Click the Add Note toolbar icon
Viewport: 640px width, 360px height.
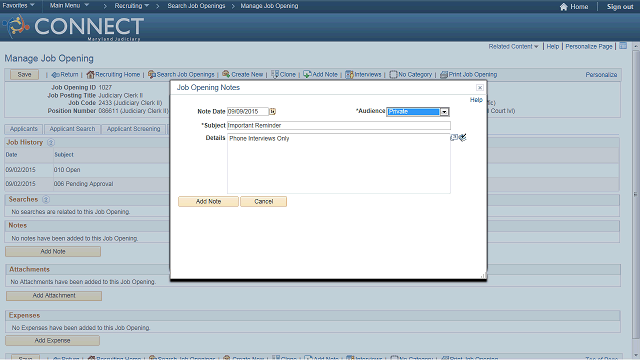[307, 74]
